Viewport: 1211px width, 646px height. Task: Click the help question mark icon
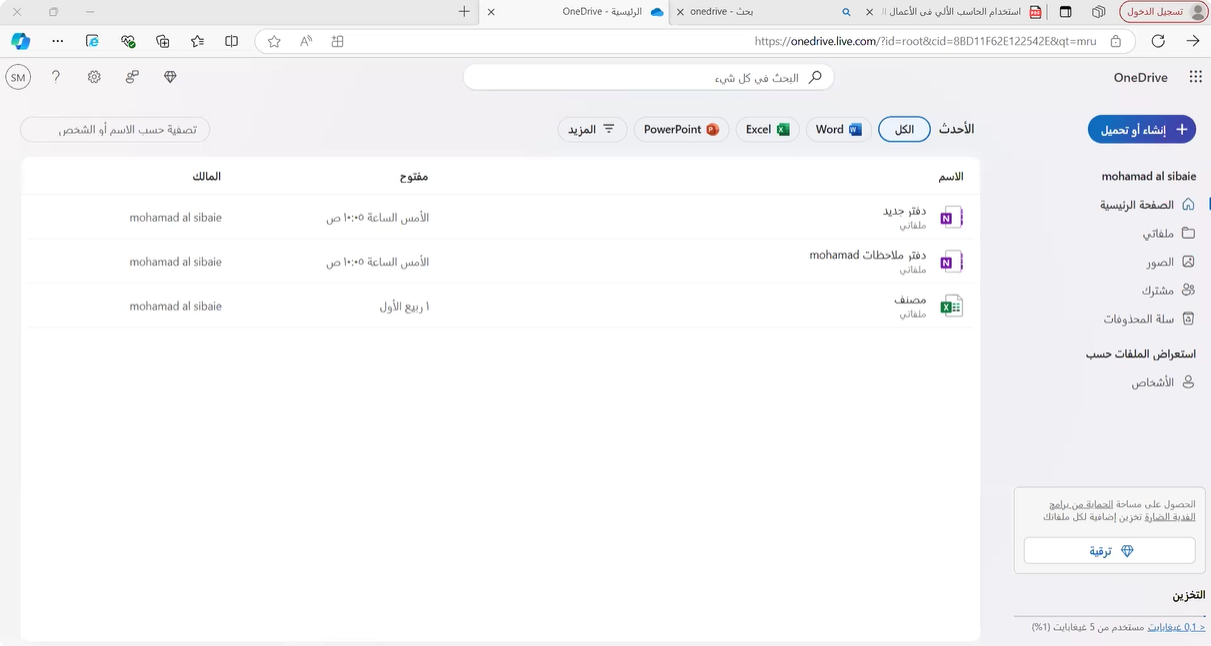click(x=56, y=77)
